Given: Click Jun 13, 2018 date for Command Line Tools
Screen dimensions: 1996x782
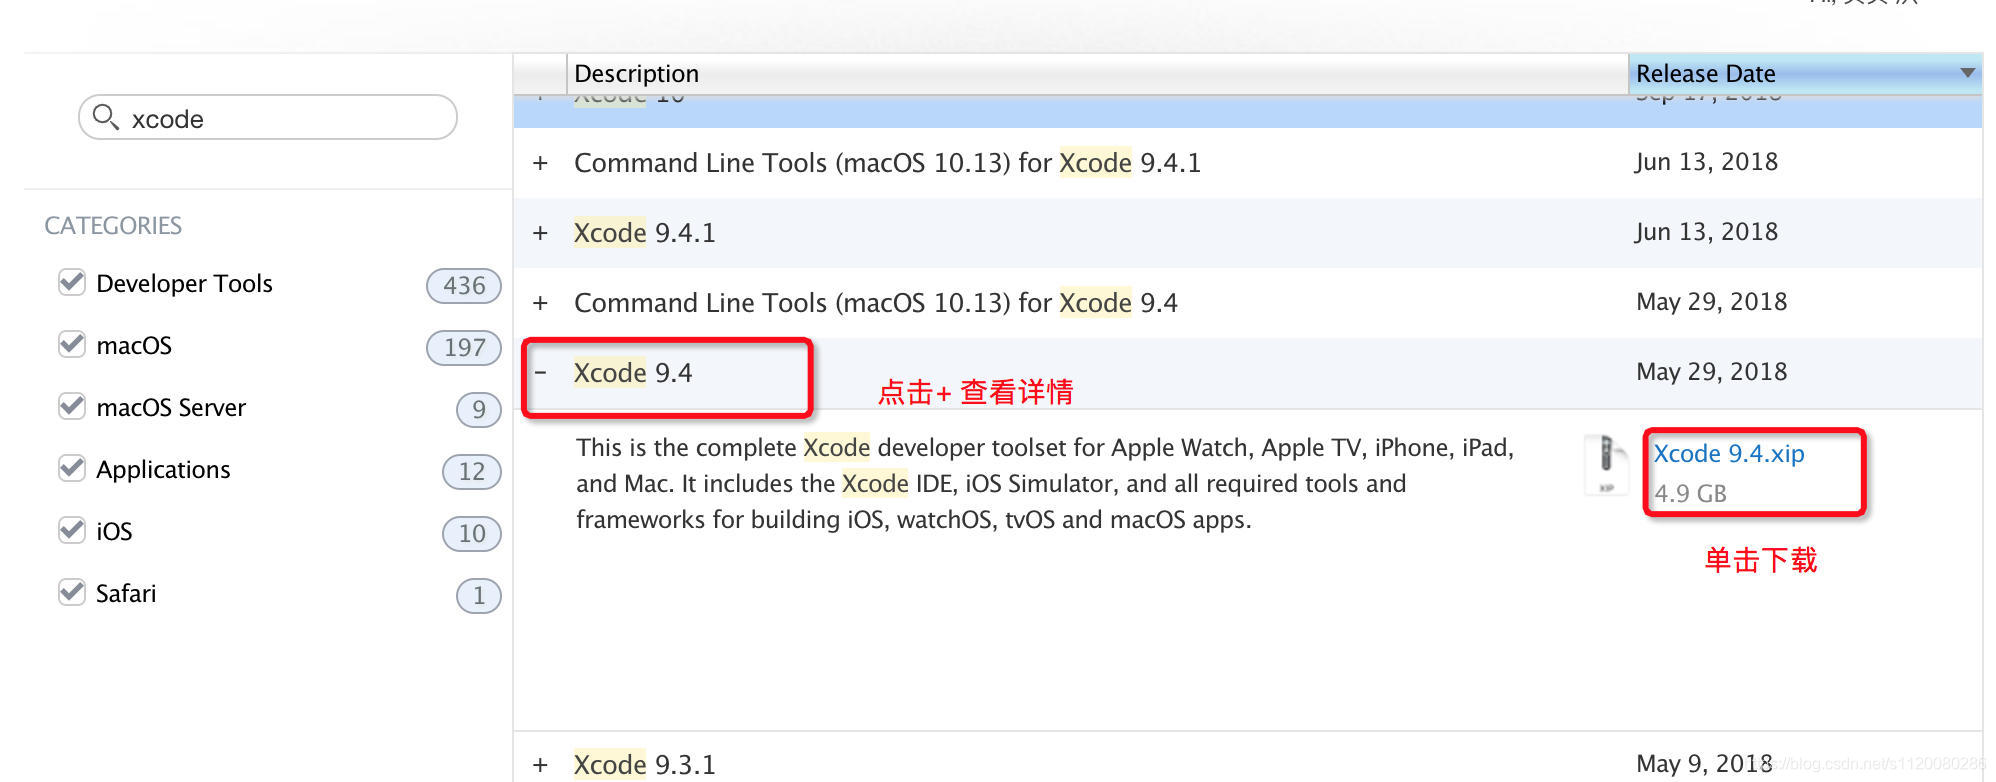Looking at the screenshot, I should coord(1707,162).
